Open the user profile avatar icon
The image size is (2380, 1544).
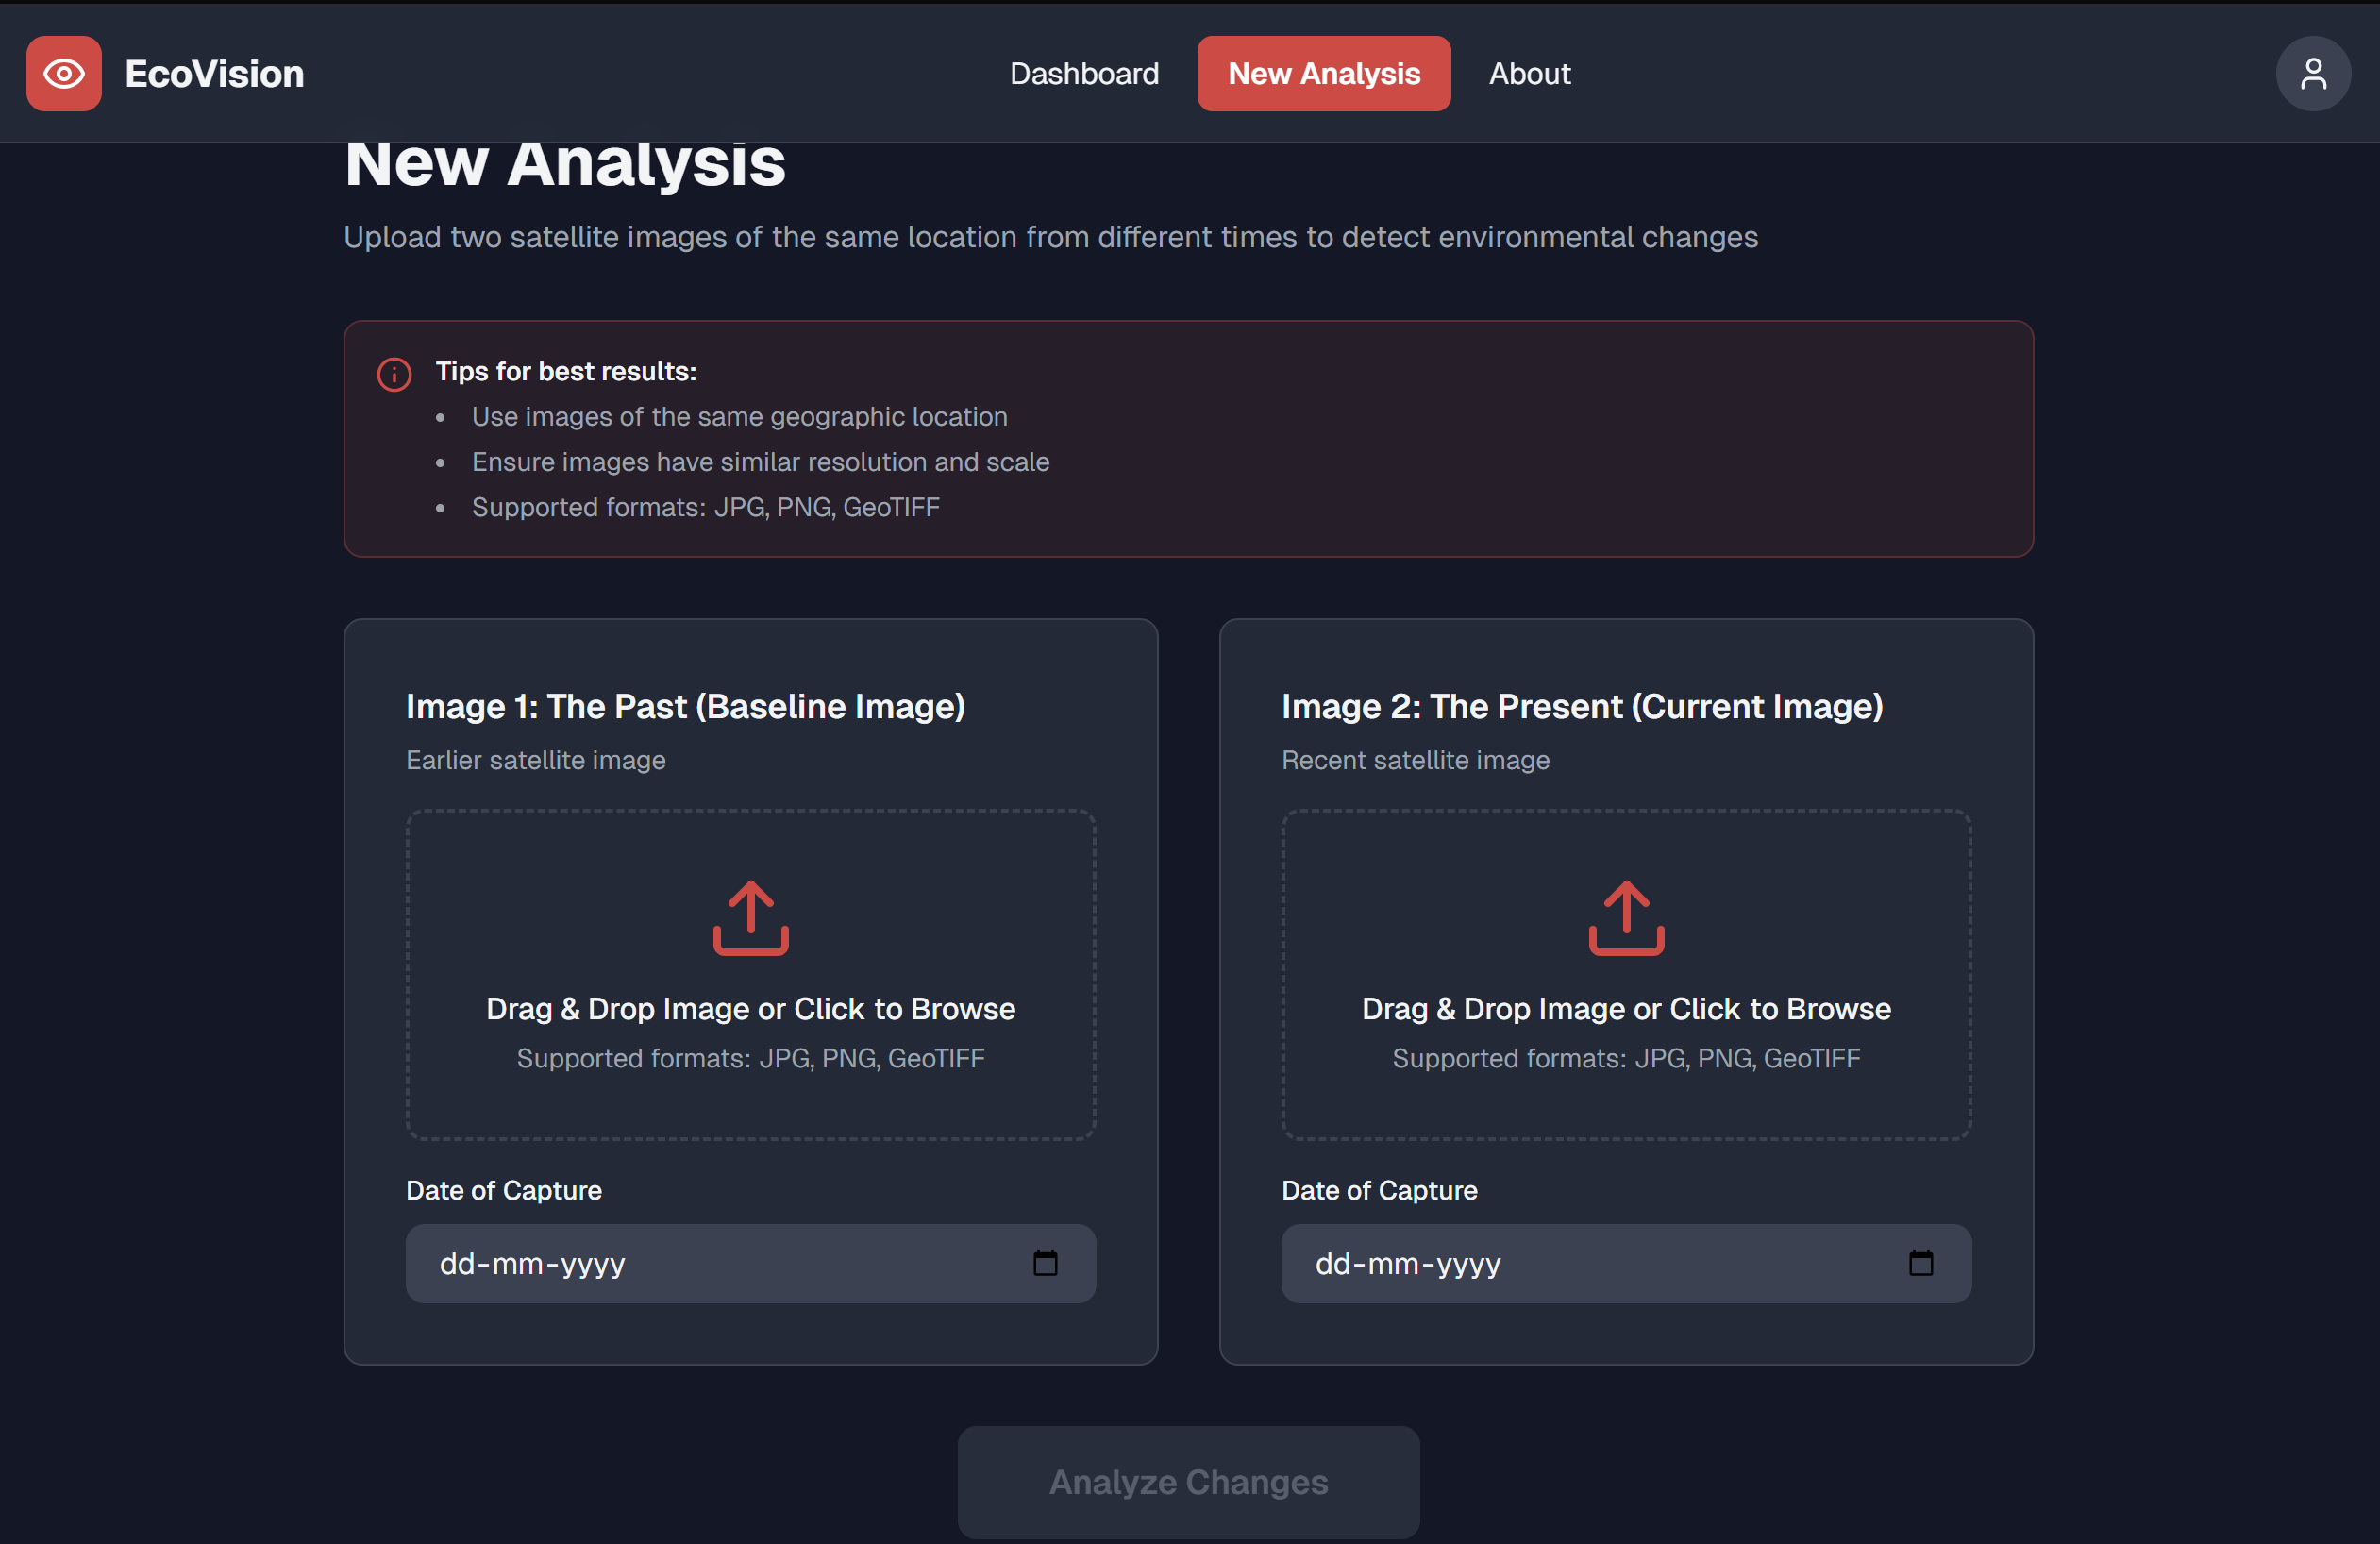coord(2312,74)
